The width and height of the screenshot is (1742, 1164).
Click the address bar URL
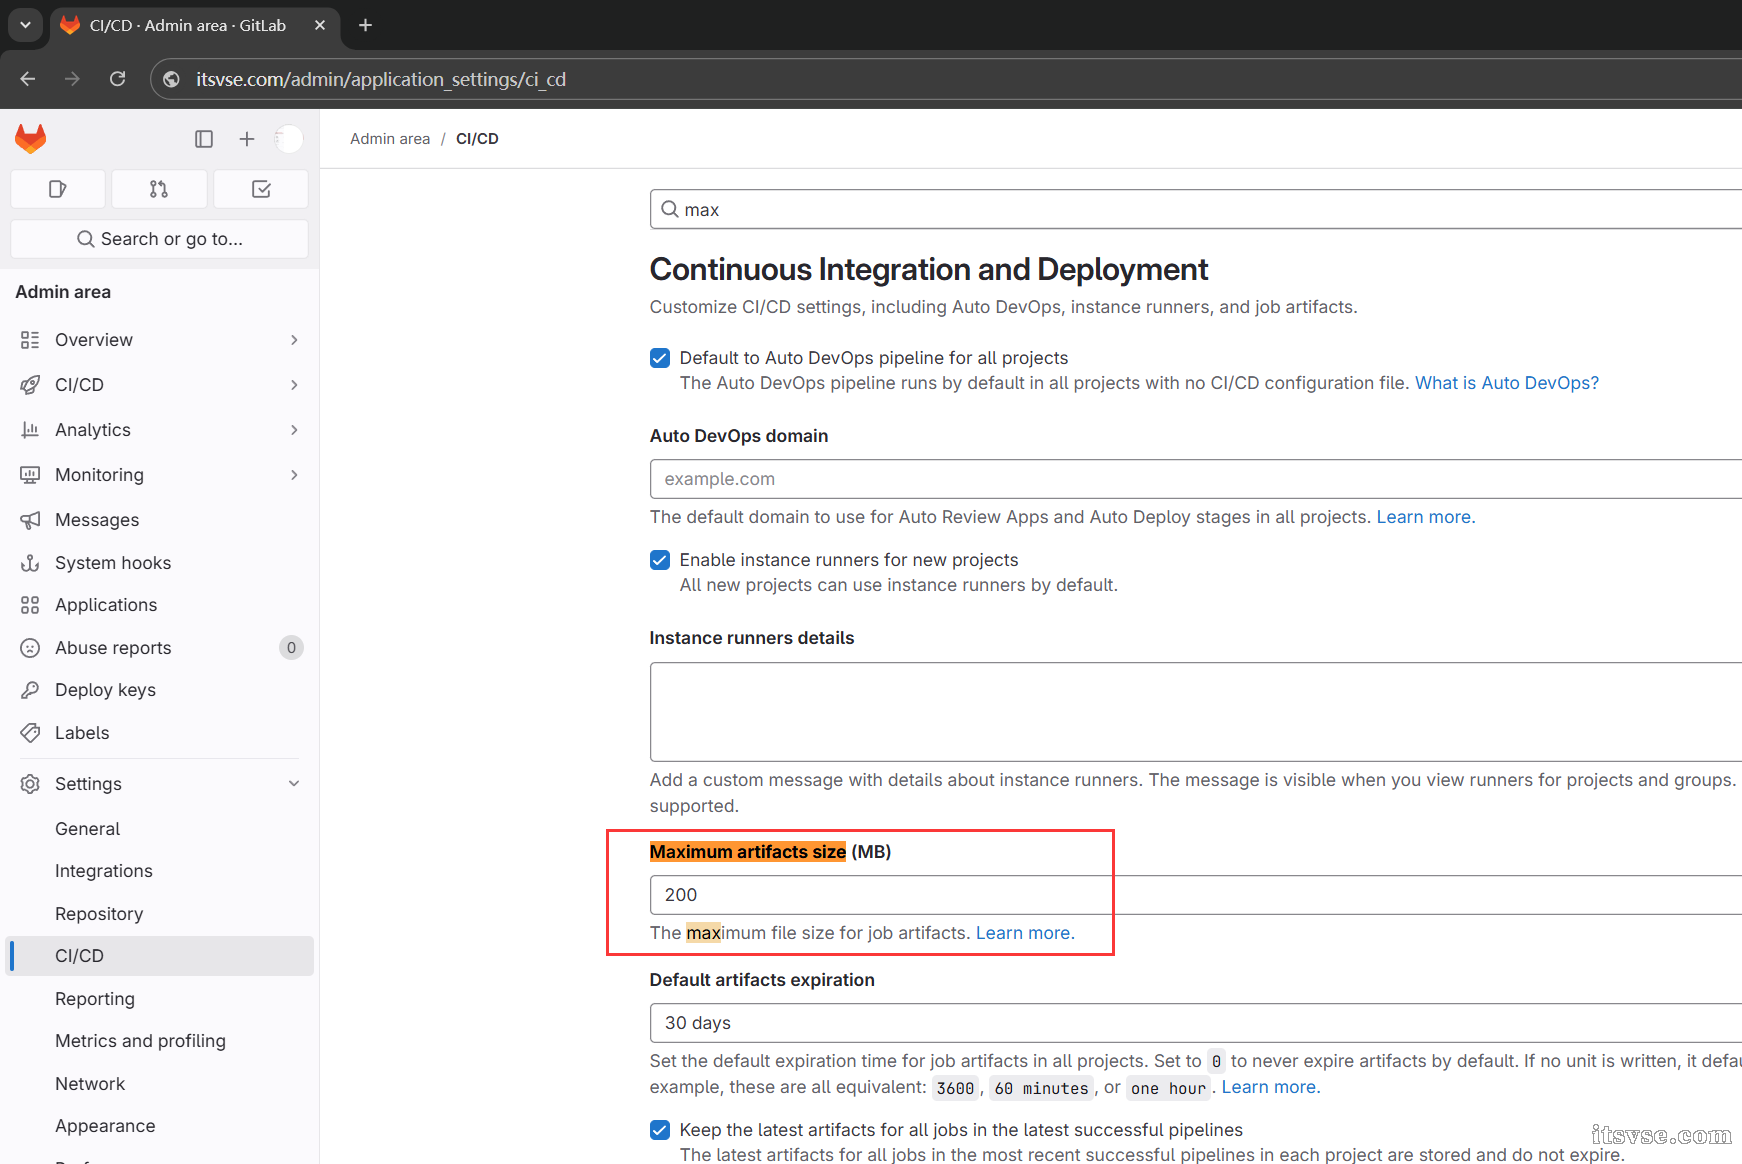pos(381,79)
